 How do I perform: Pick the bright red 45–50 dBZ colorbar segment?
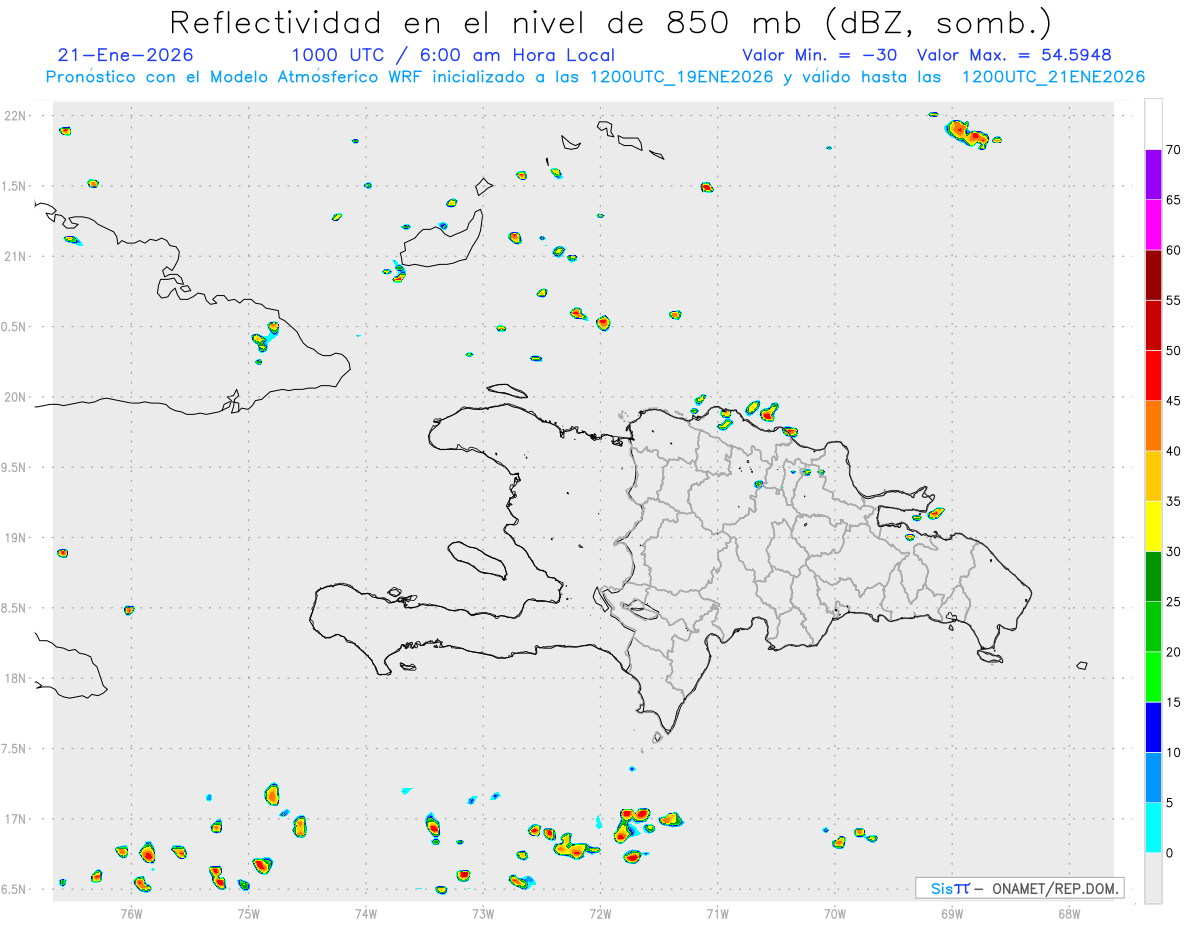coord(1153,376)
